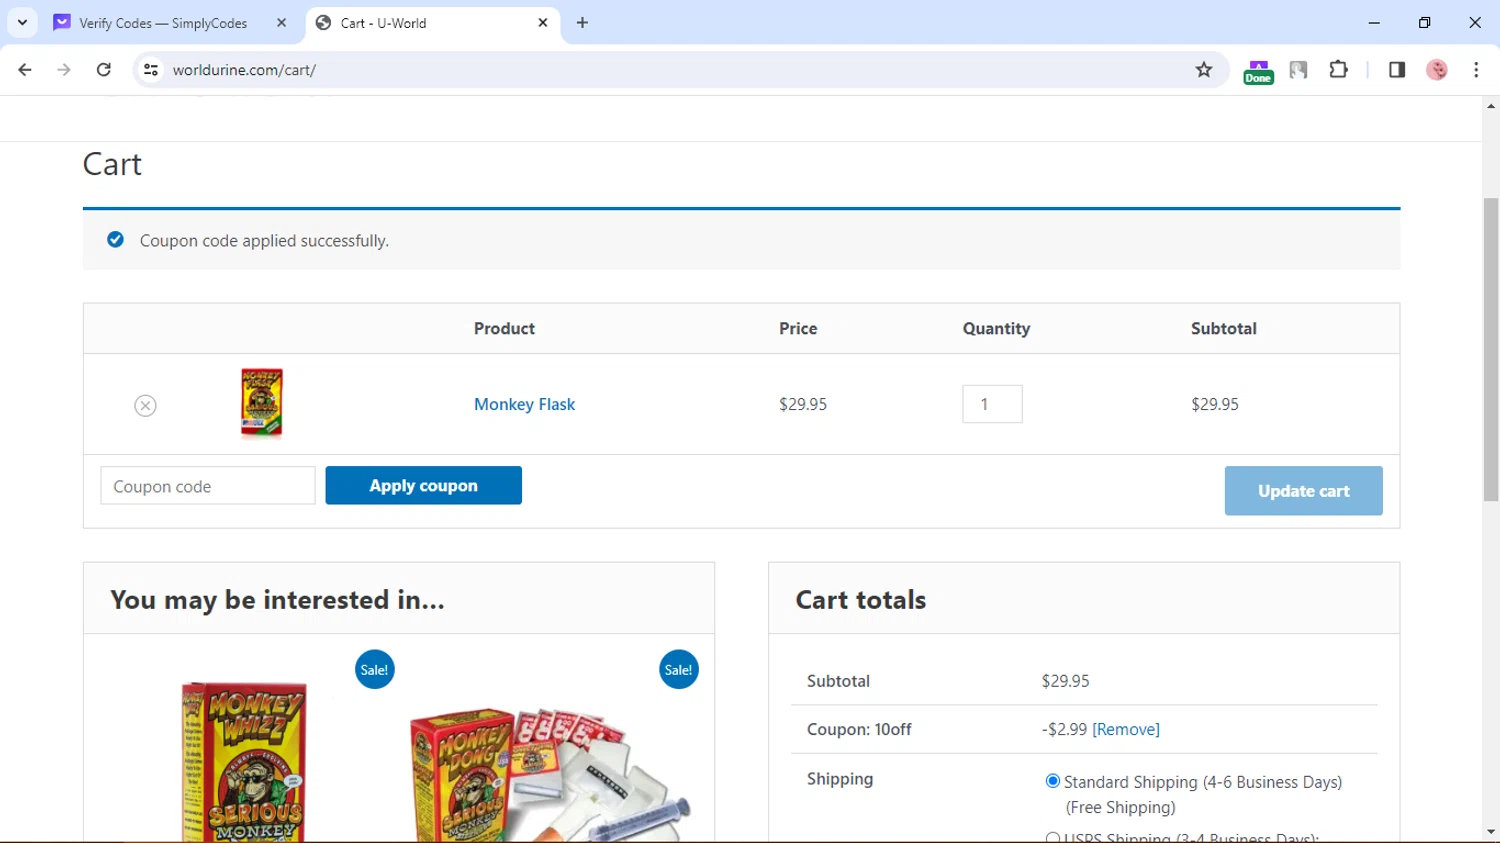This screenshot has width=1500, height=843.
Task: Open the SimplyCodes Done extension icon
Action: [1258, 71]
